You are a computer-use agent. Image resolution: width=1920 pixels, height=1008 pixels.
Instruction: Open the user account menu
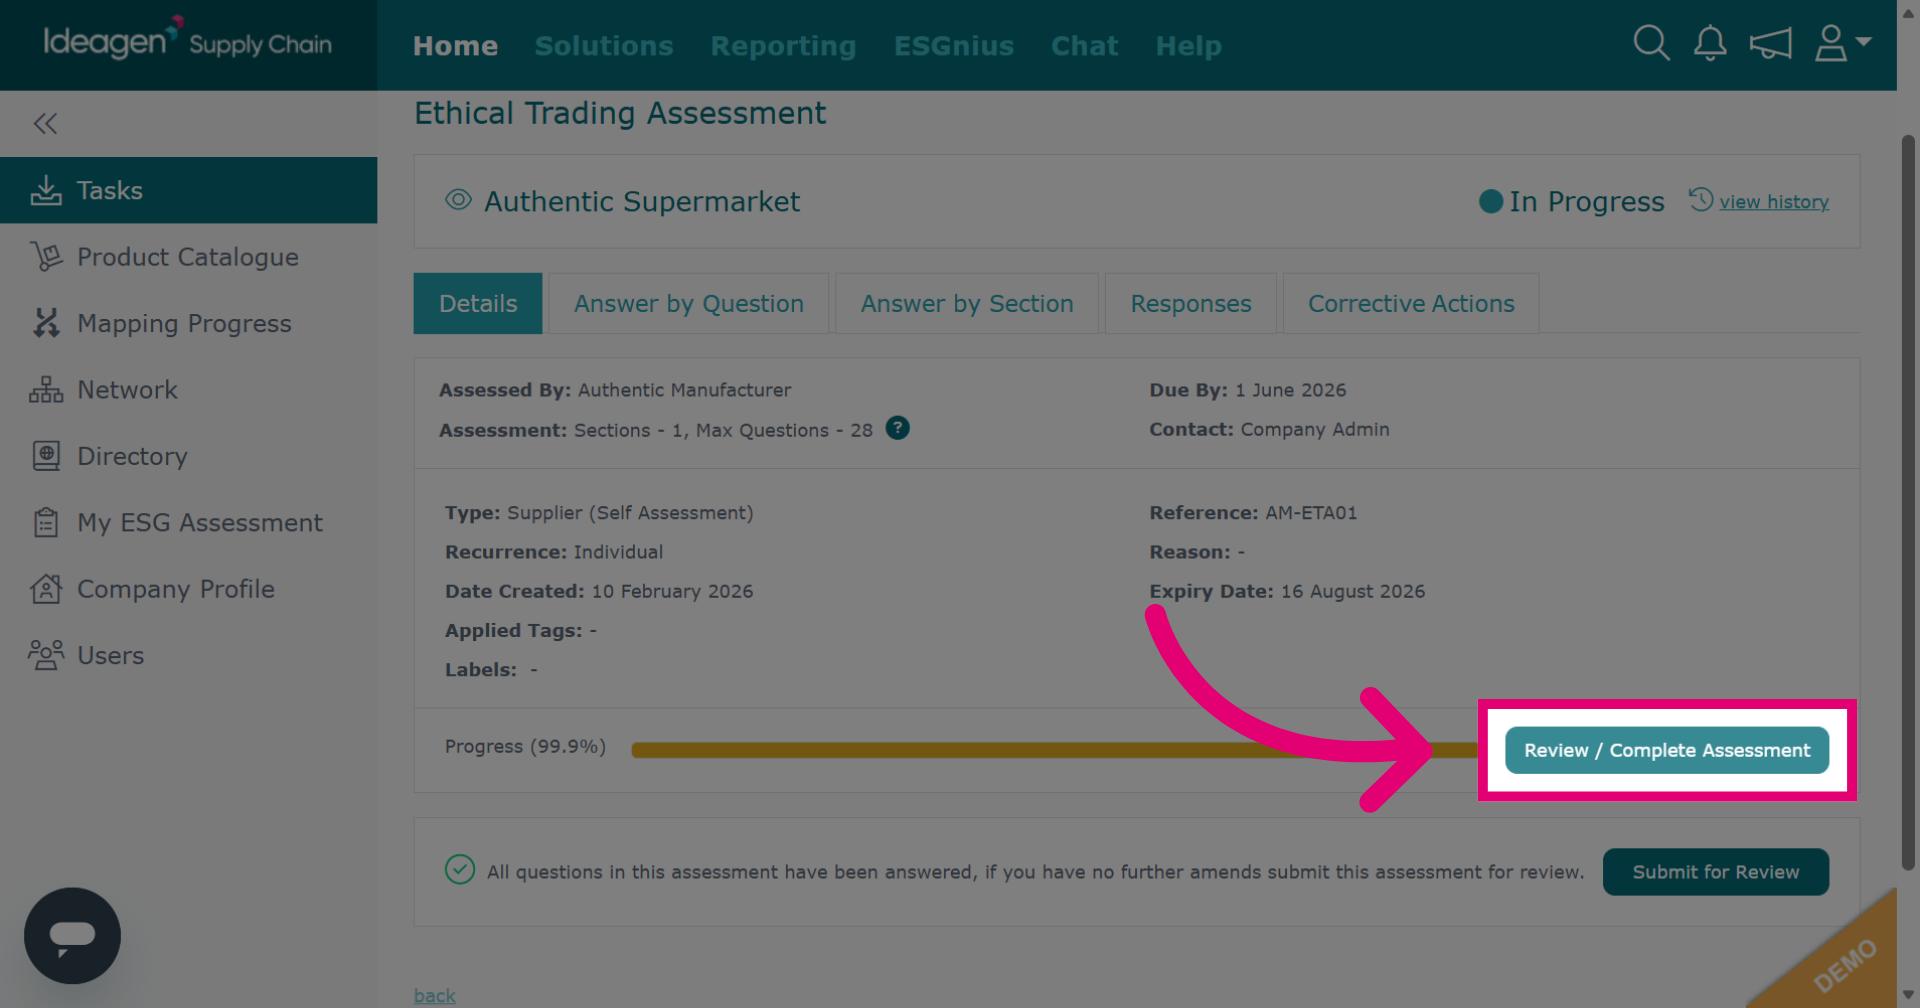click(x=1842, y=43)
